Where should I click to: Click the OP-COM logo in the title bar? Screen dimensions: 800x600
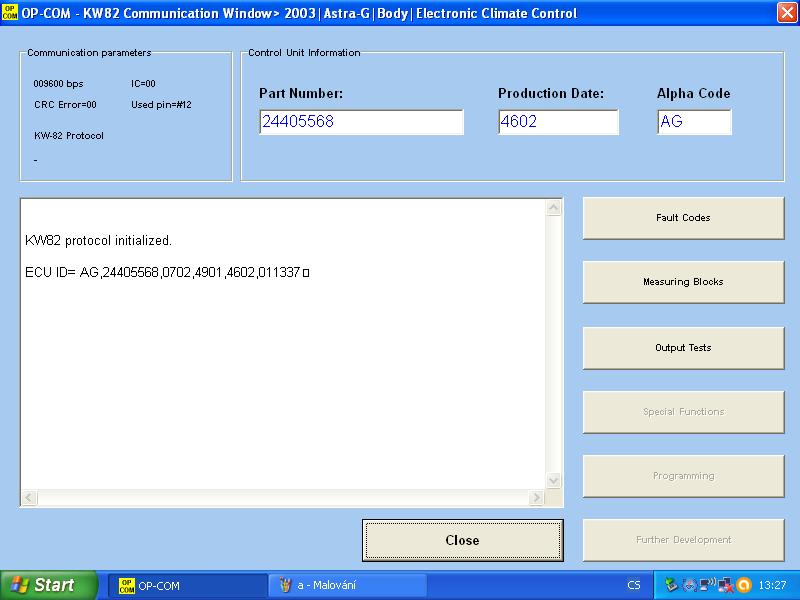[10, 13]
